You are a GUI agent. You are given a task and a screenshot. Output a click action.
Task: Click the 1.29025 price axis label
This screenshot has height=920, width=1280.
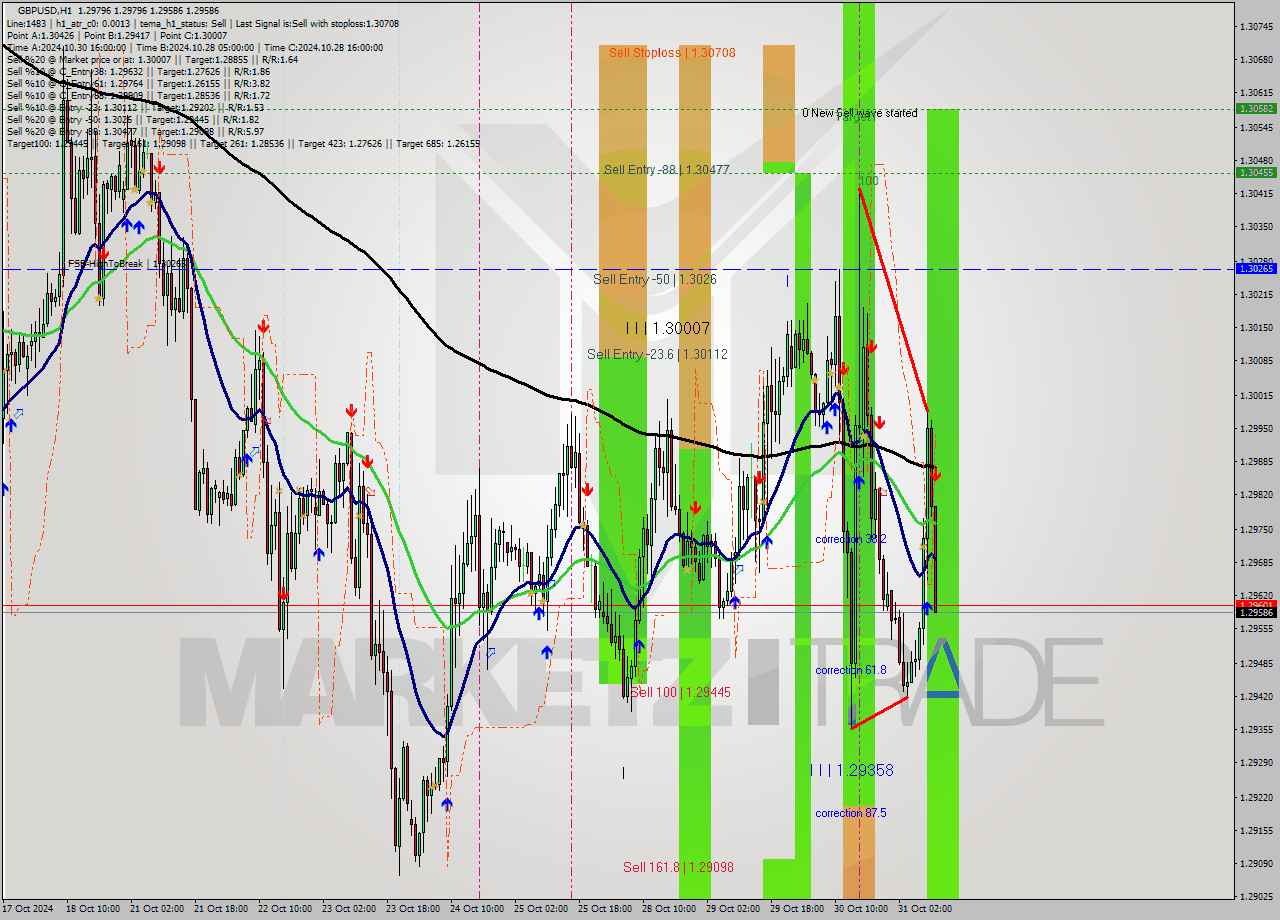(1256, 896)
